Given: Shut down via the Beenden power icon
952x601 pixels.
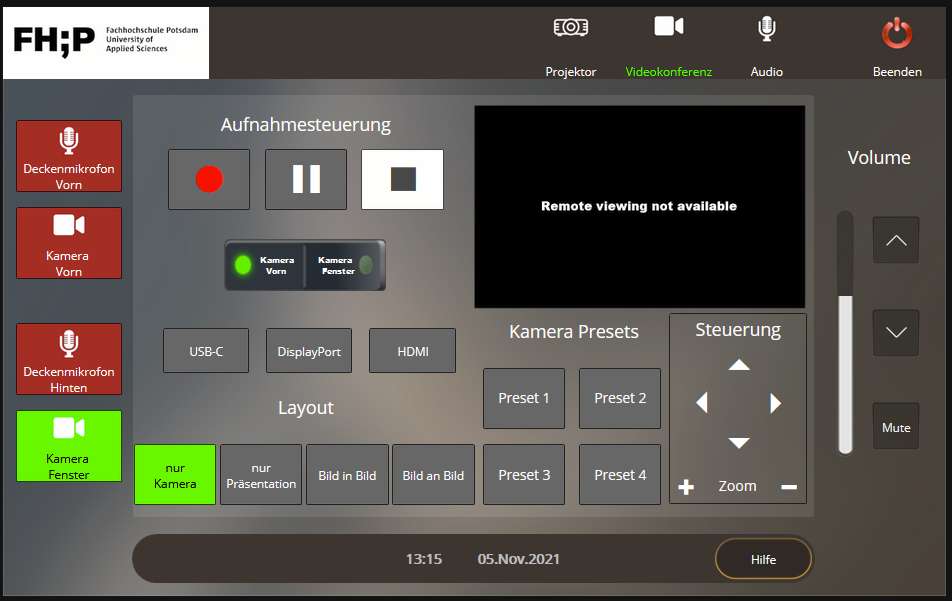Looking at the screenshot, I should pos(897,45).
